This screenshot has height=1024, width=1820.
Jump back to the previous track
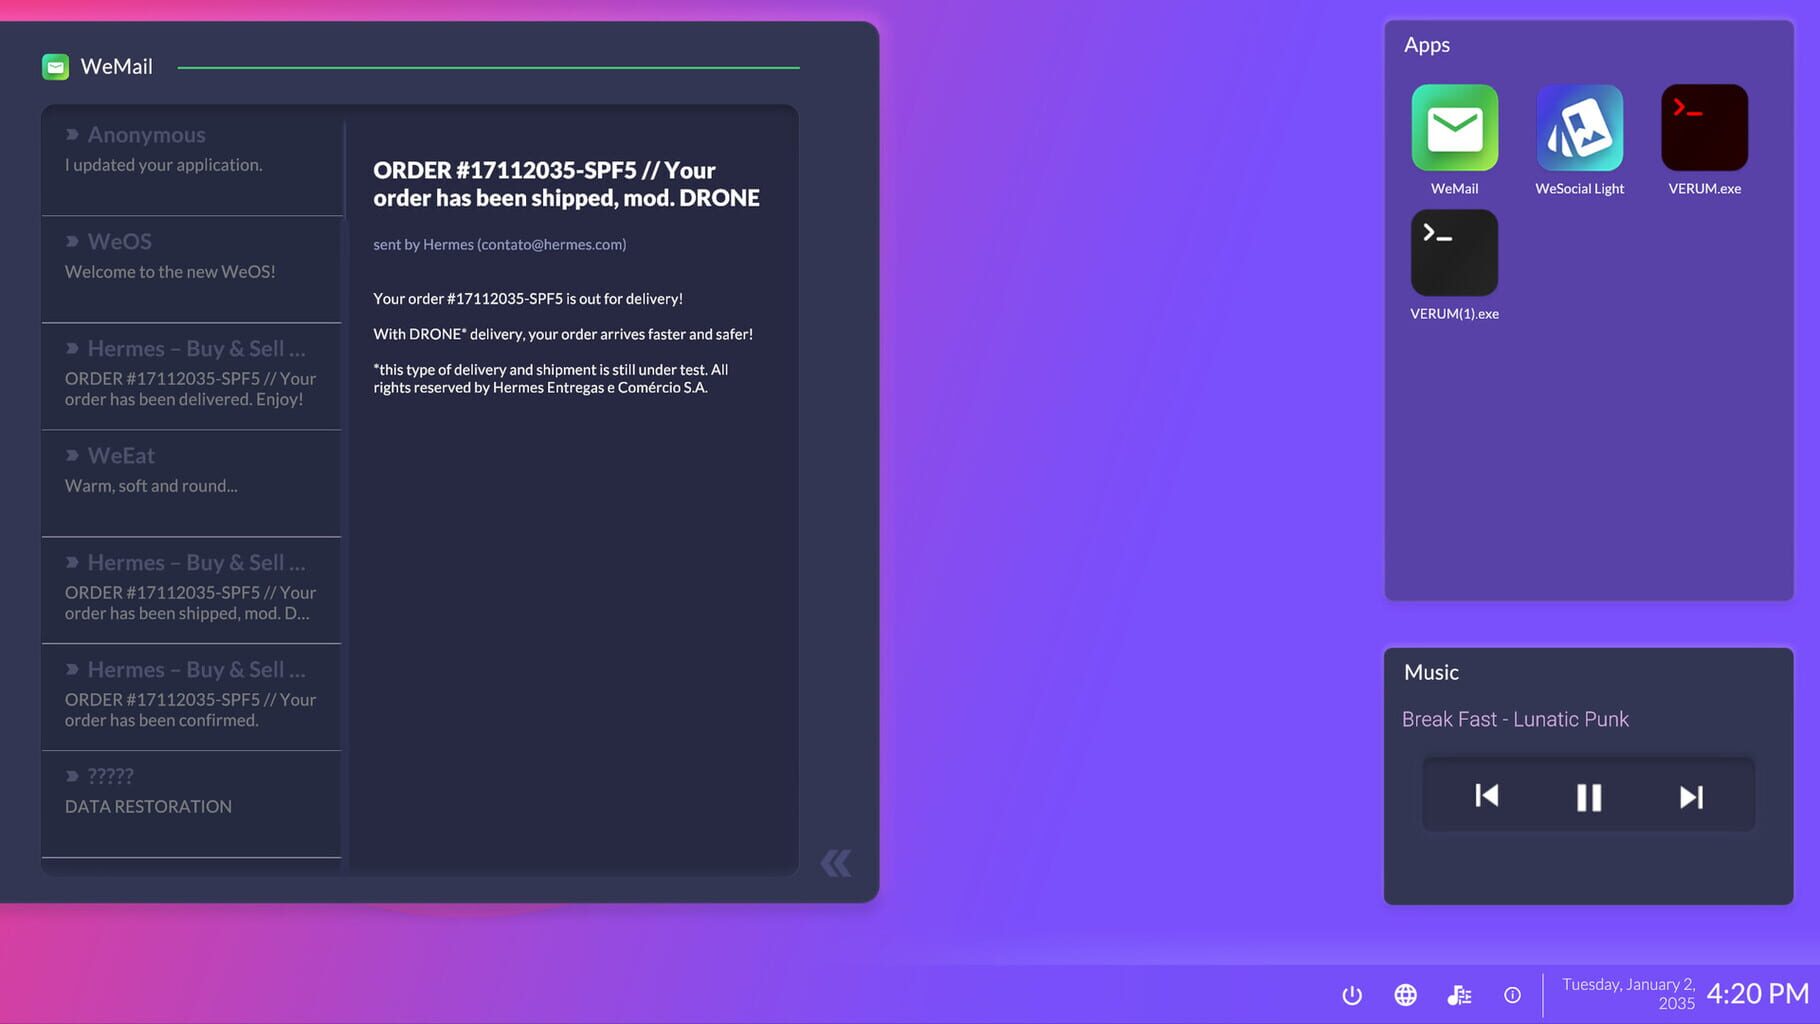[x=1486, y=796]
